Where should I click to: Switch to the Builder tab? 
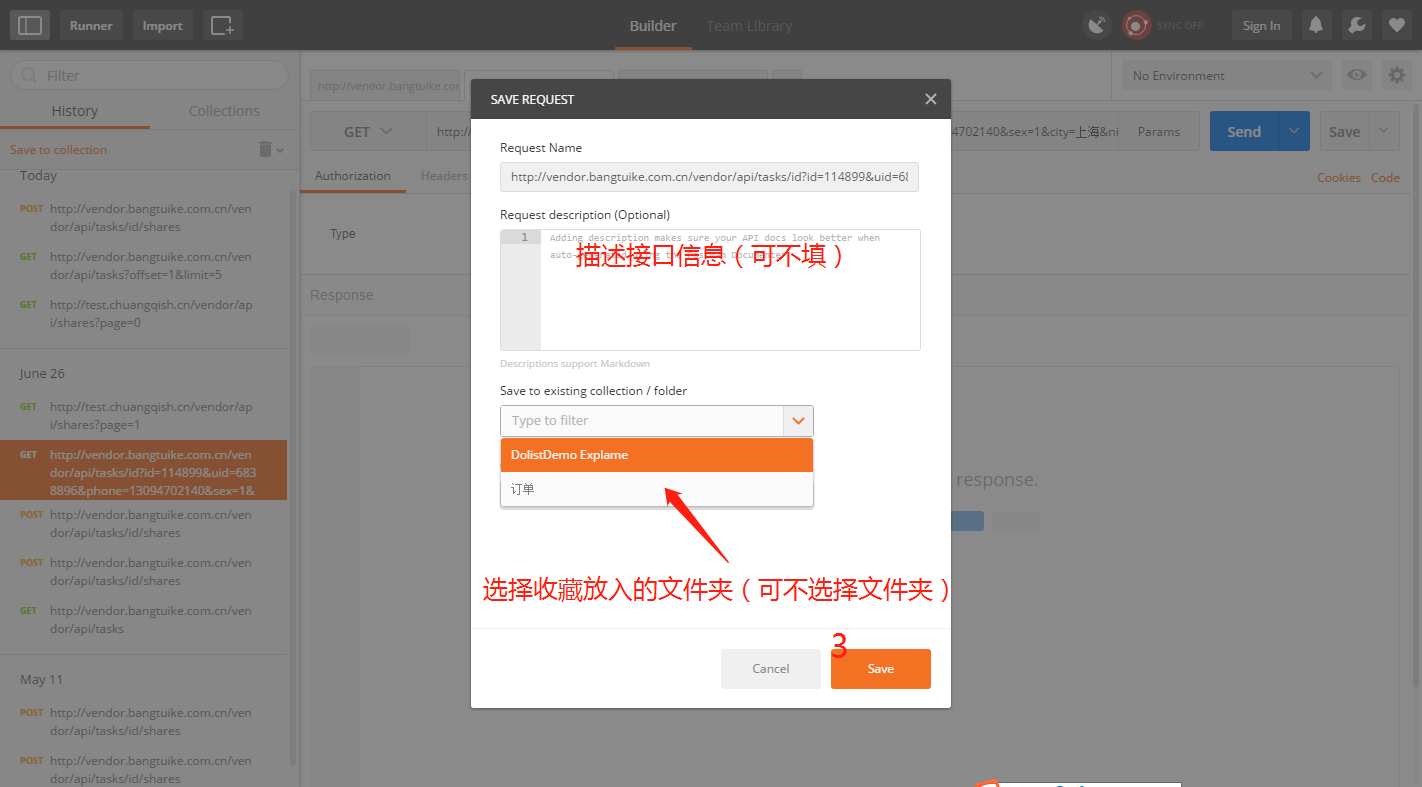click(x=653, y=26)
